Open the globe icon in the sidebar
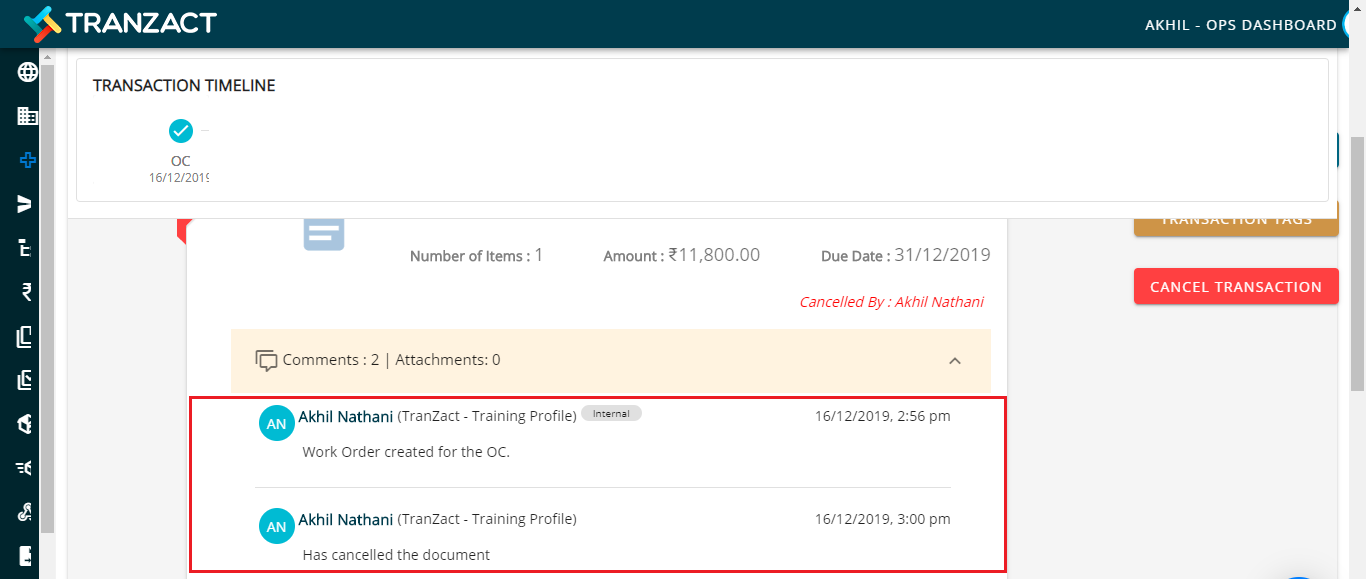The height and width of the screenshot is (579, 1366). point(27,72)
